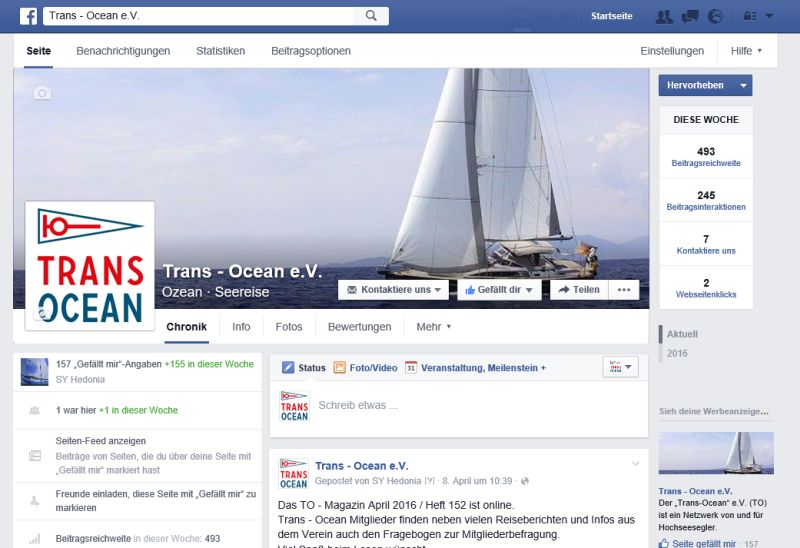Image resolution: width=800 pixels, height=548 pixels.
Task: Expand the account menu arrow in top bar
Action: [769, 16]
